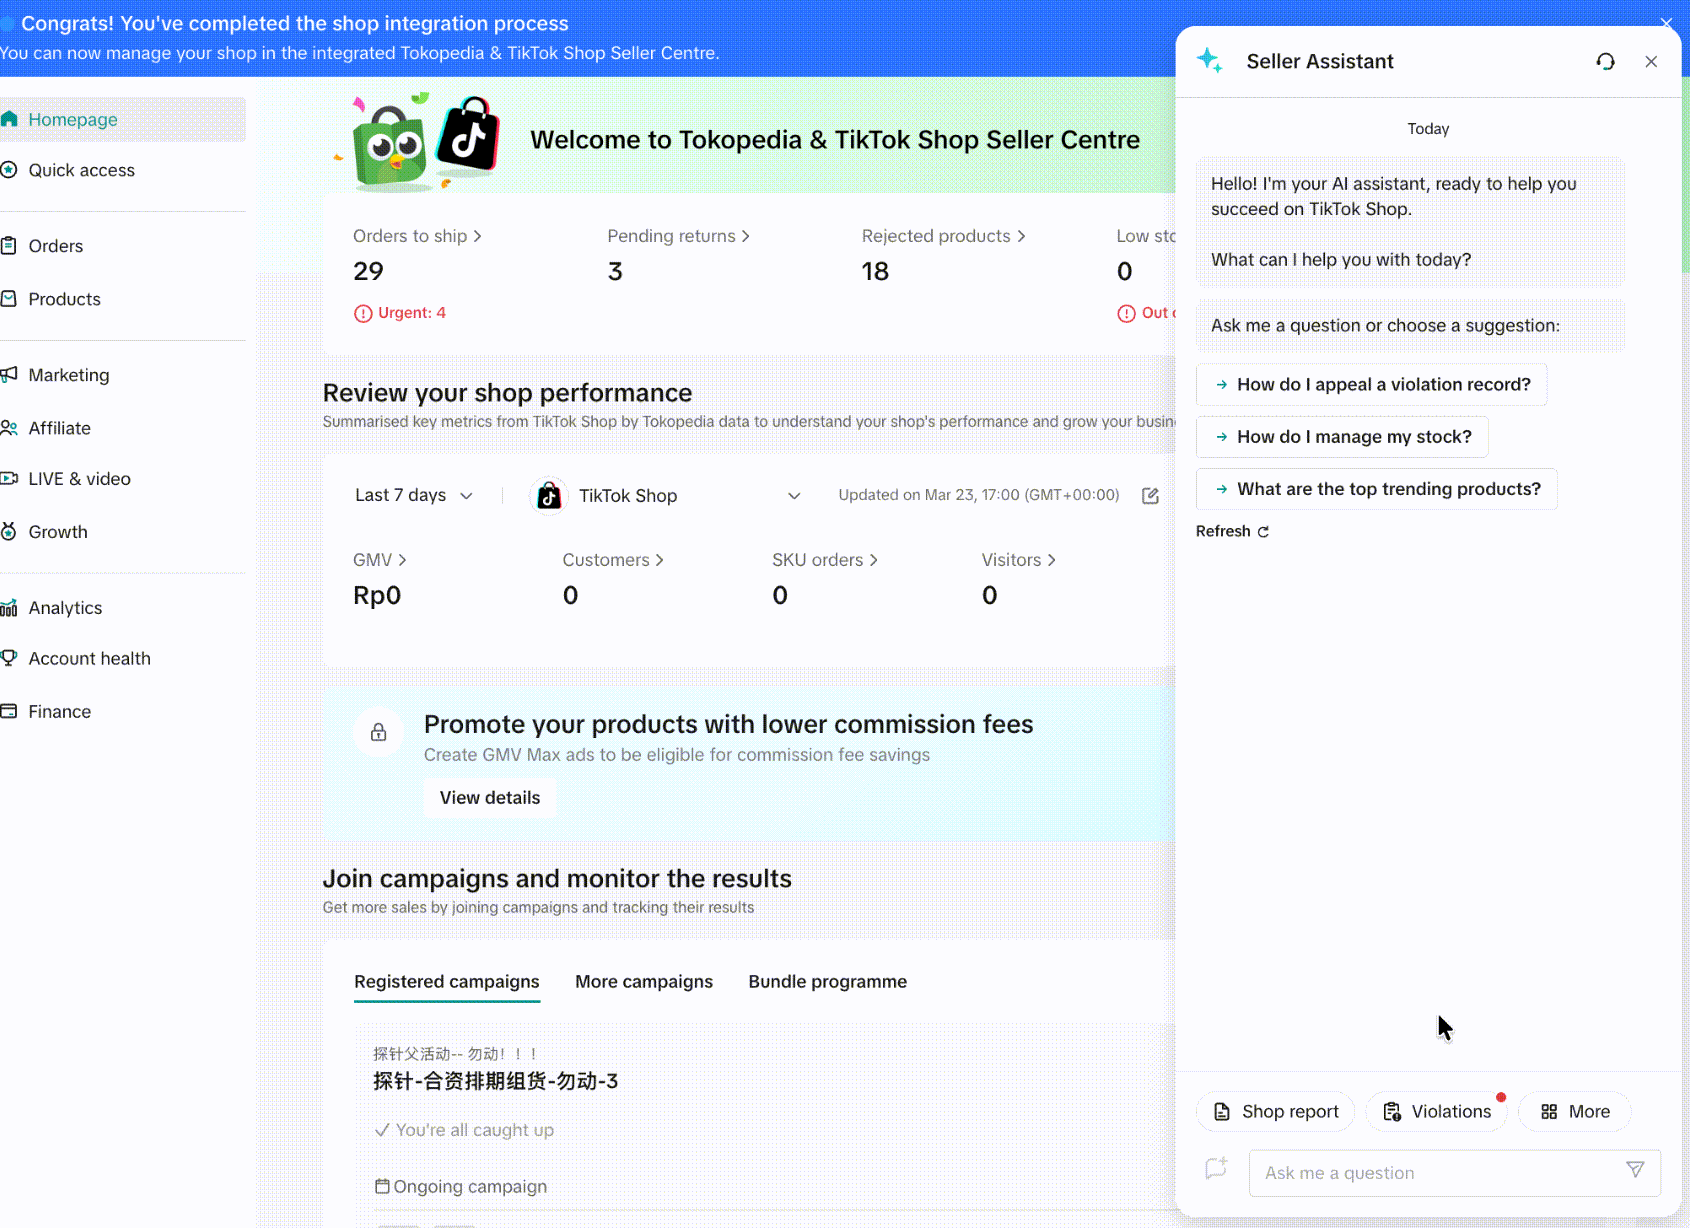Go to Products in the sidebar
The width and height of the screenshot is (1690, 1228).
click(x=122, y=299)
